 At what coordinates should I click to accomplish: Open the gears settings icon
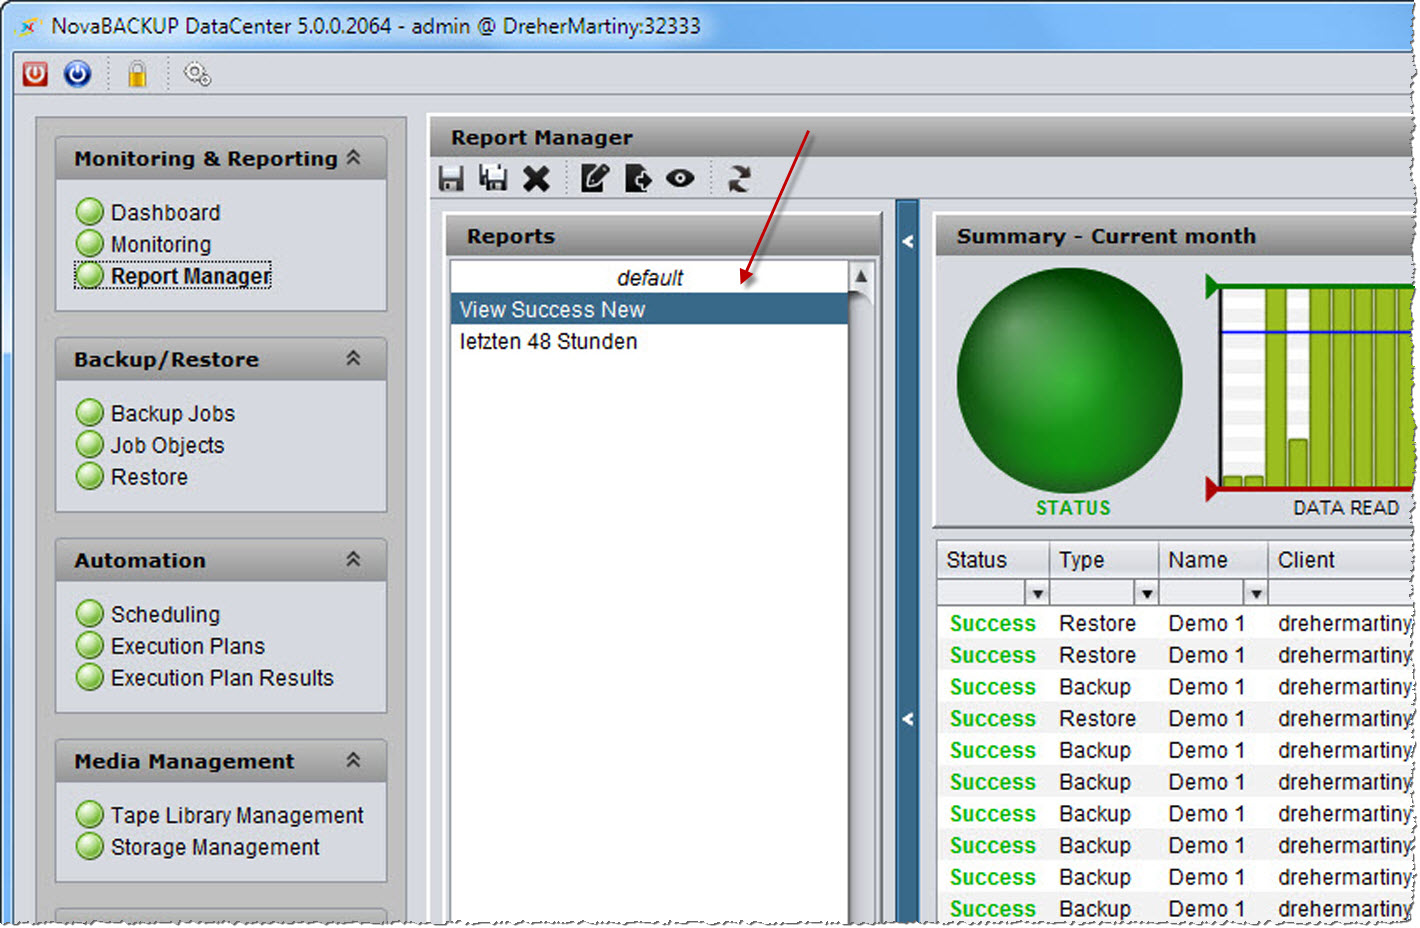pos(197,74)
